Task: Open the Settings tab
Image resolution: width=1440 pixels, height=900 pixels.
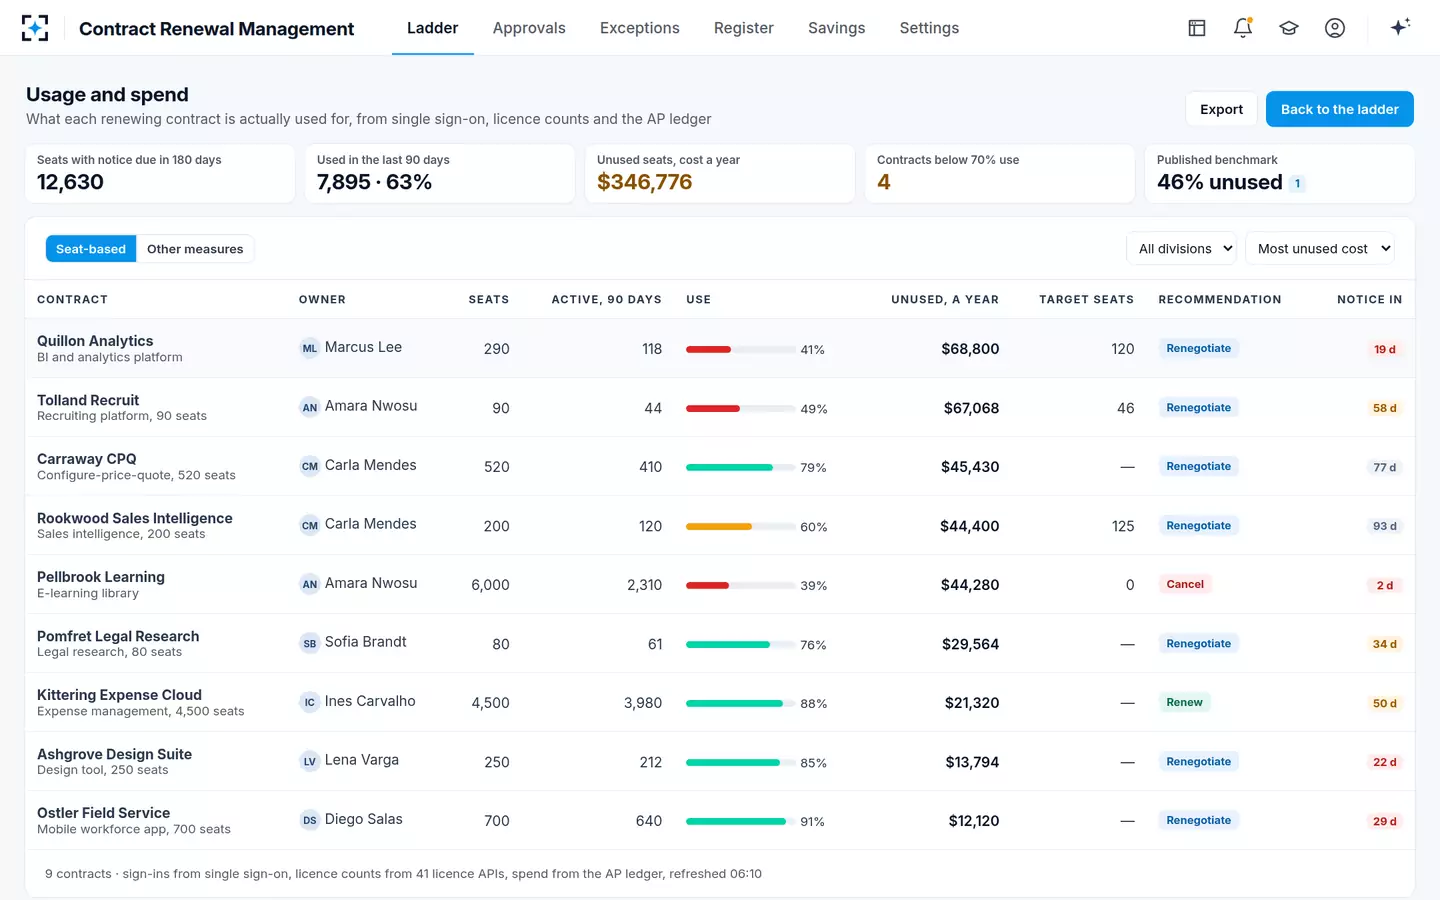Action: pyautogui.click(x=929, y=28)
